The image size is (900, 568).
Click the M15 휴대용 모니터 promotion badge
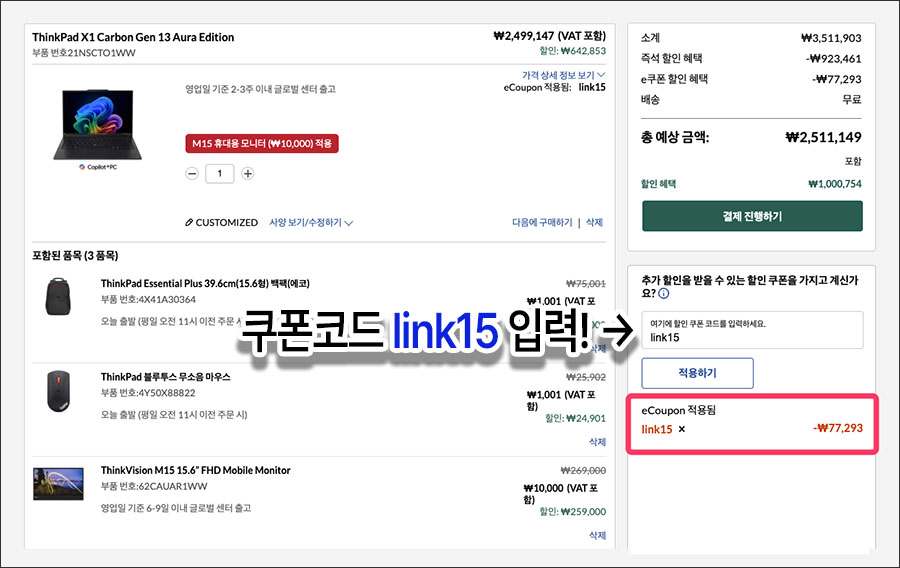tap(262, 143)
